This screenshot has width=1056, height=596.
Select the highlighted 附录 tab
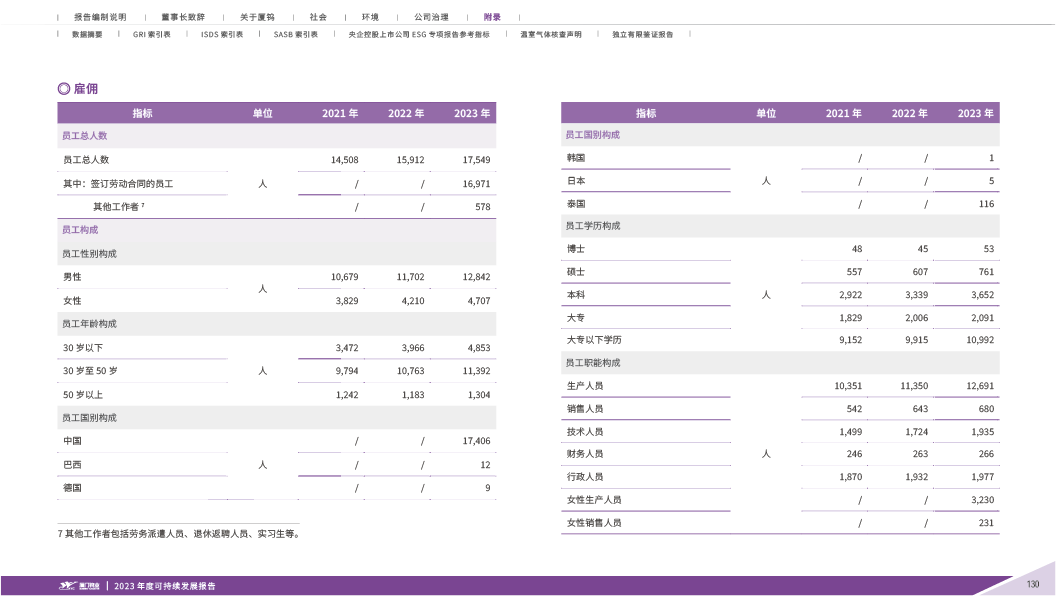(492, 18)
